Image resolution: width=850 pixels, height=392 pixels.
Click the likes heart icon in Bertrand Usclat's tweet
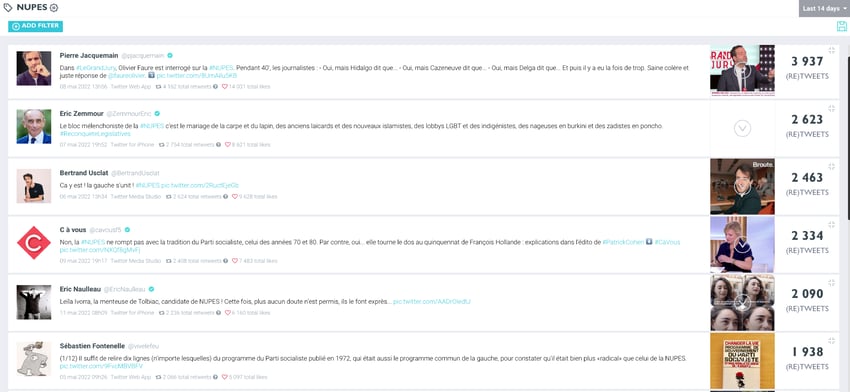235,197
